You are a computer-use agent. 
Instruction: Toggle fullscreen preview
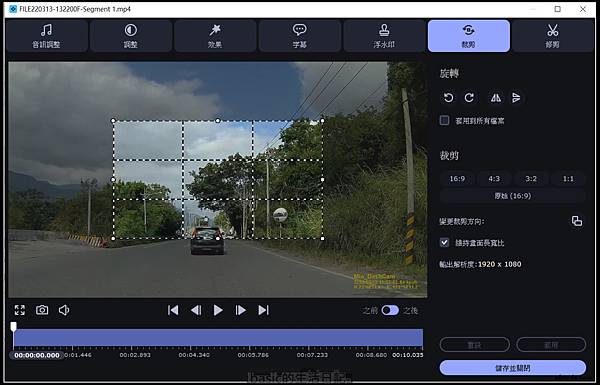click(20, 310)
